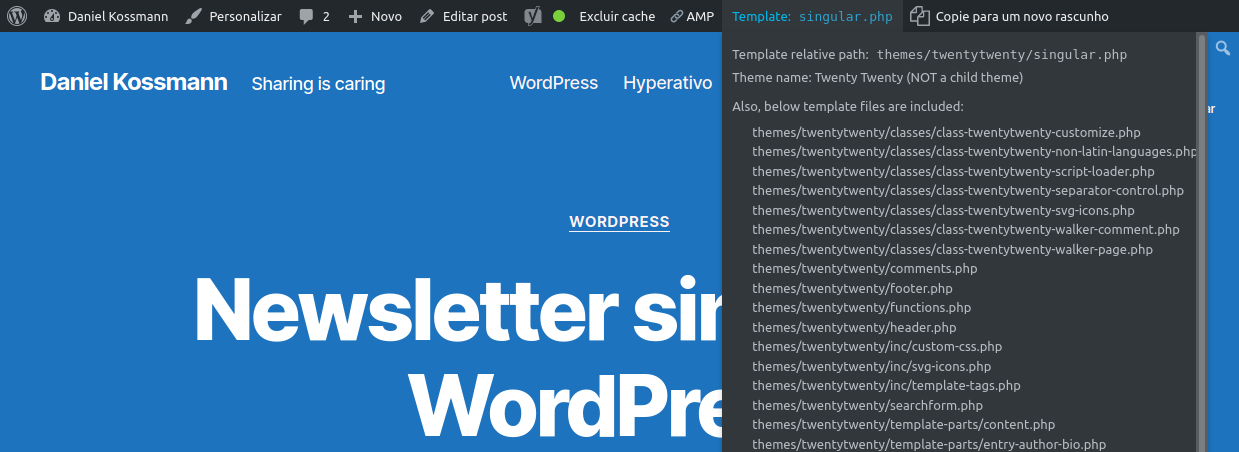Select class-twentytwenty-separator-control.php entry
1239x452 pixels.
click(x=968, y=190)
